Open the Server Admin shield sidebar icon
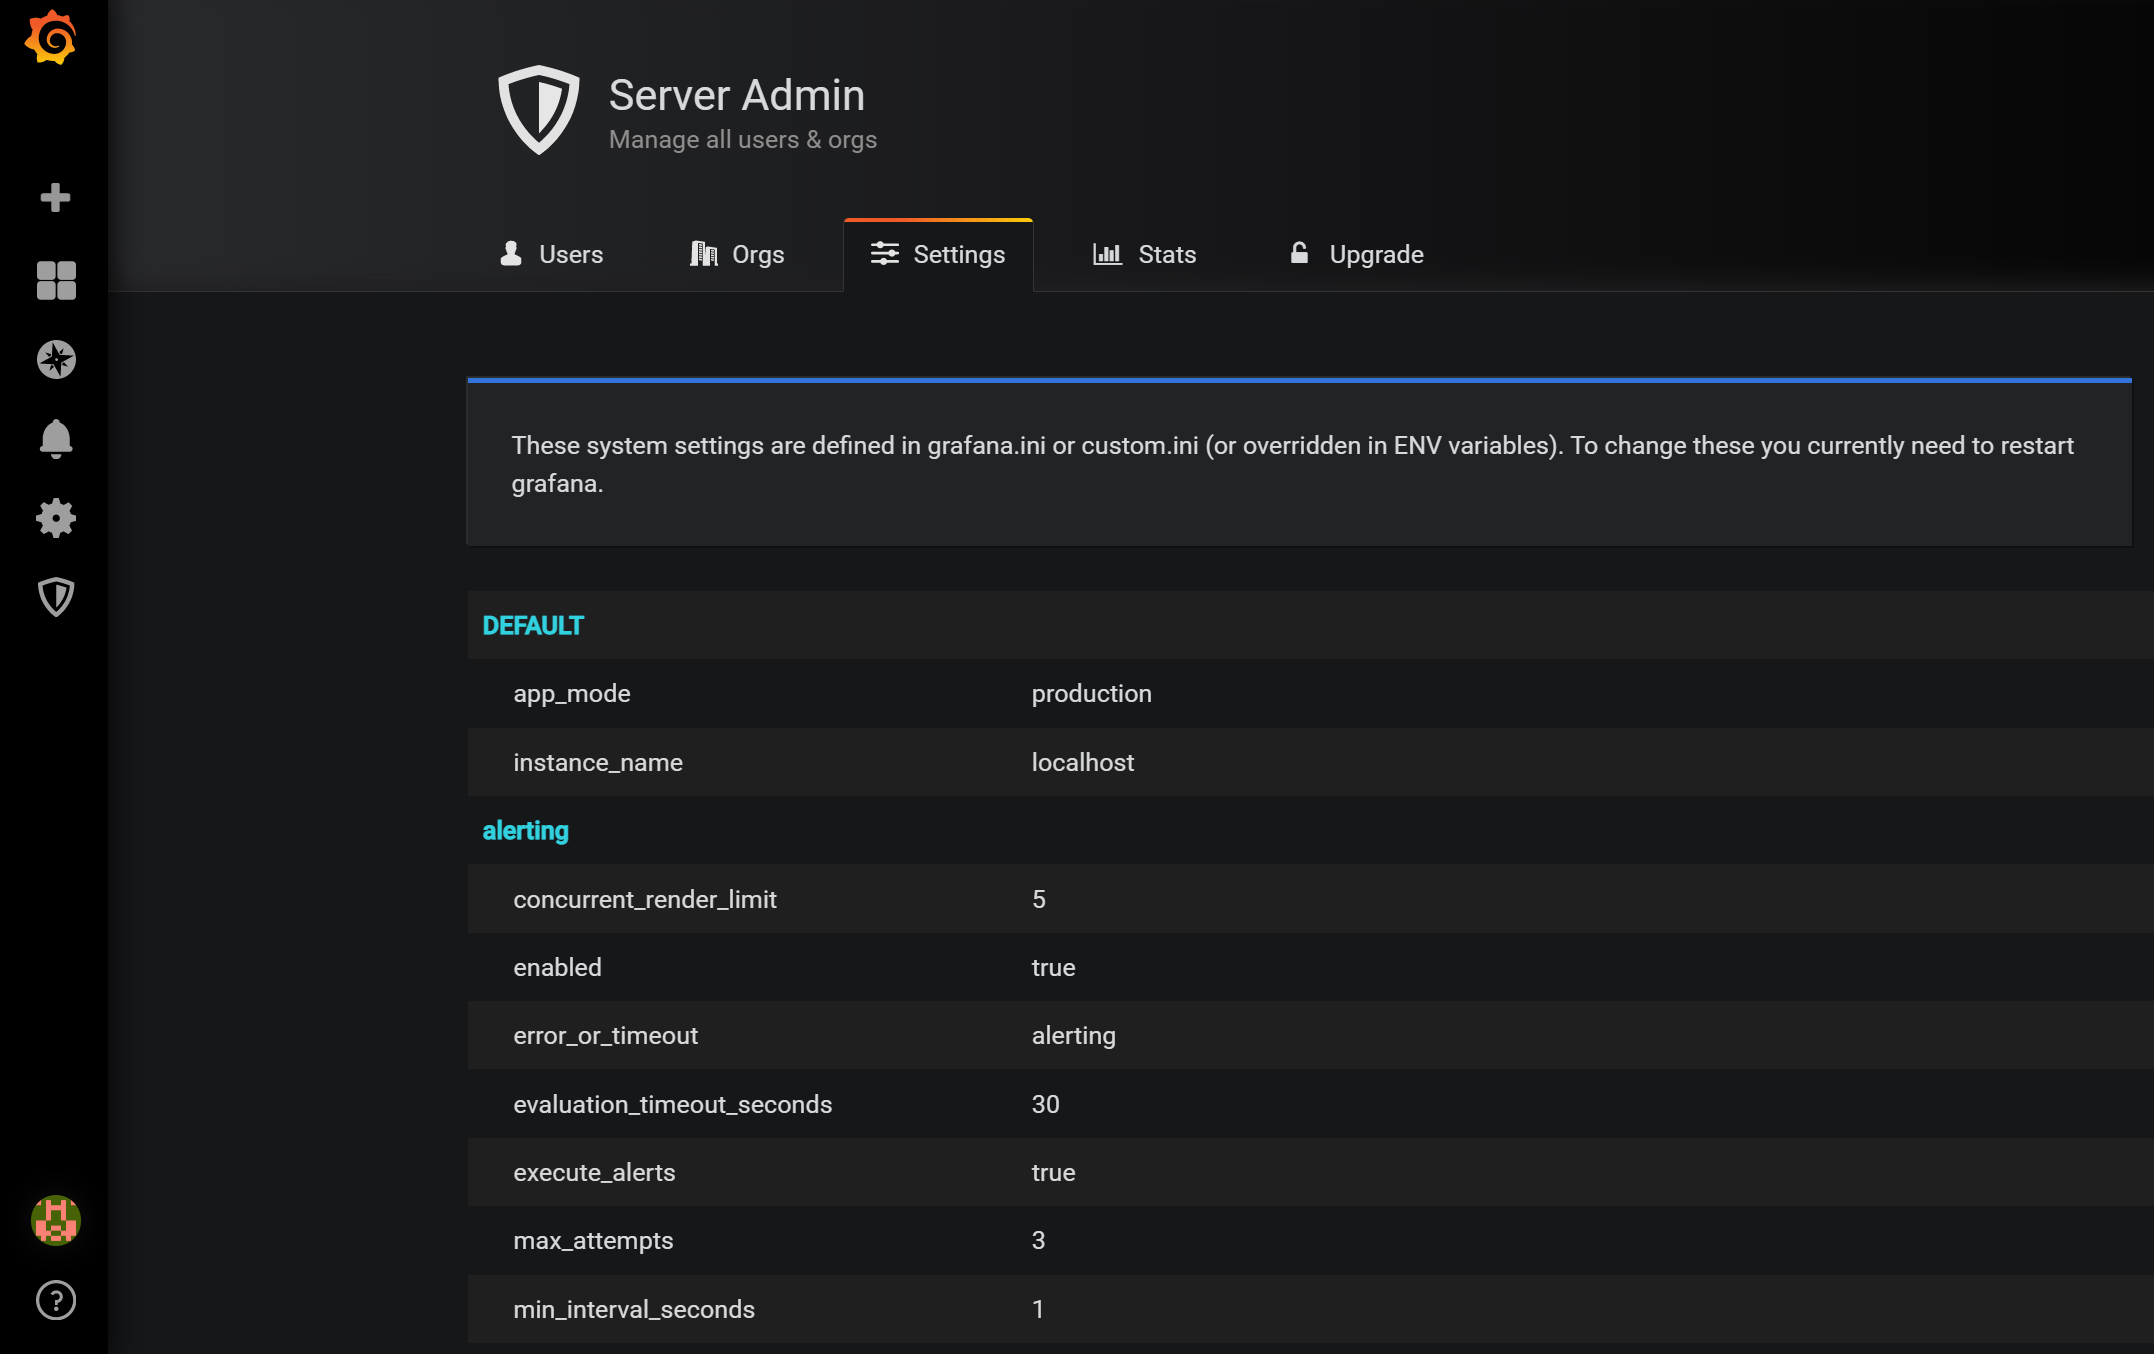The image size is (2154, 1354). [56, 597]
